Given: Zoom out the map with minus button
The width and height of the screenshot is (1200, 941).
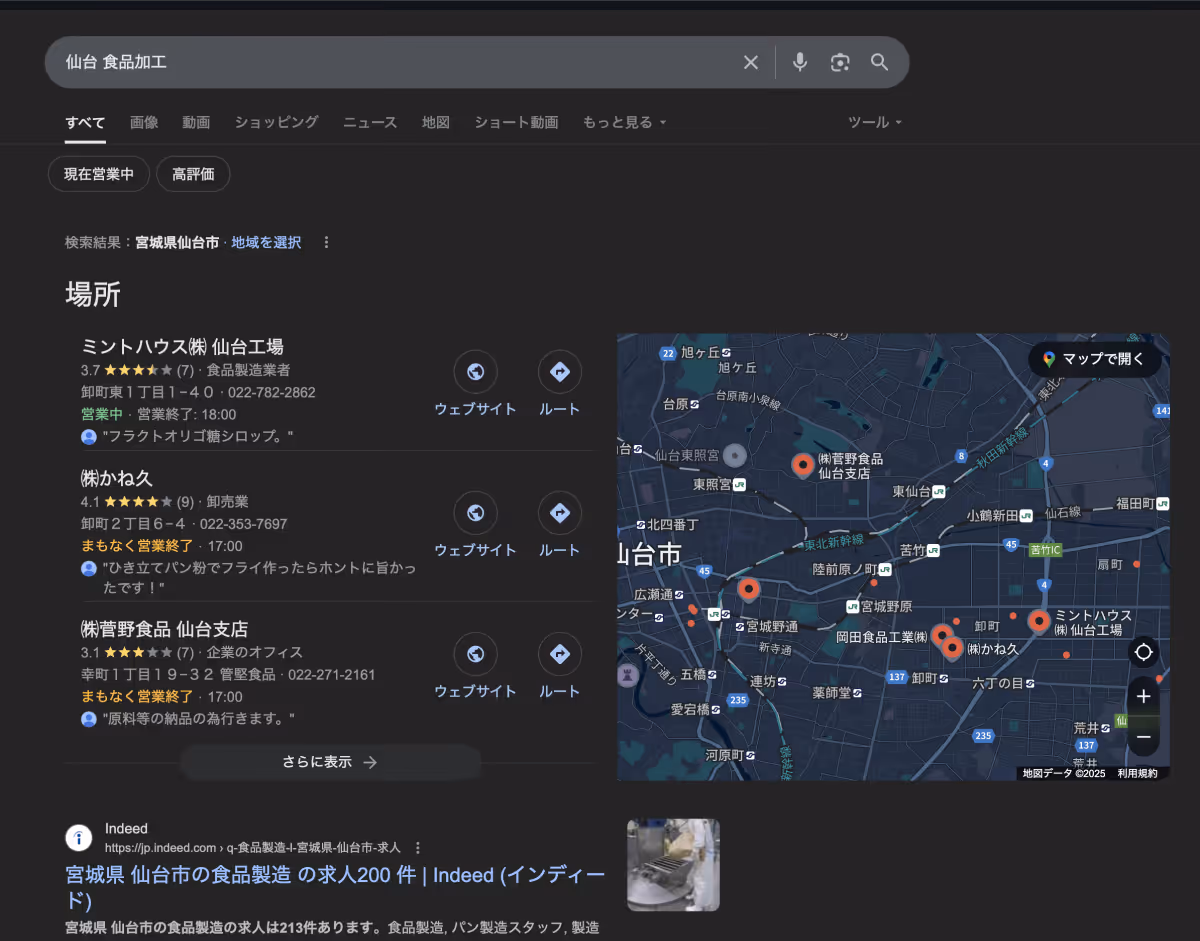Looking at the screenshot, I should 1144,737.
